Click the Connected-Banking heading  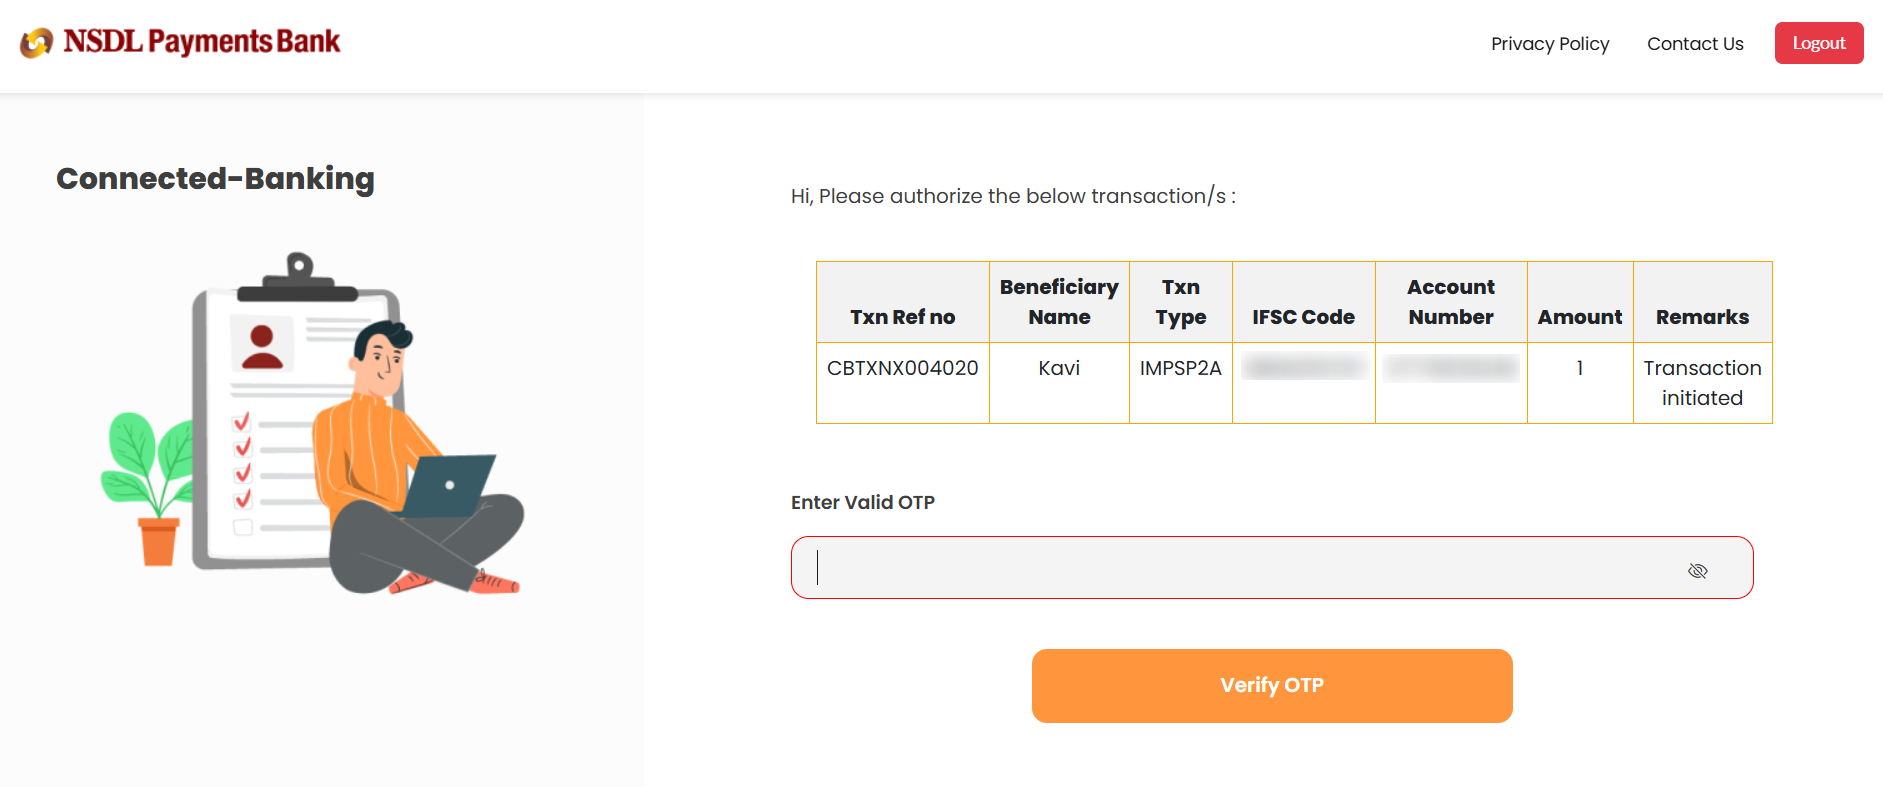pyautogui.click(x=215, y=179)
